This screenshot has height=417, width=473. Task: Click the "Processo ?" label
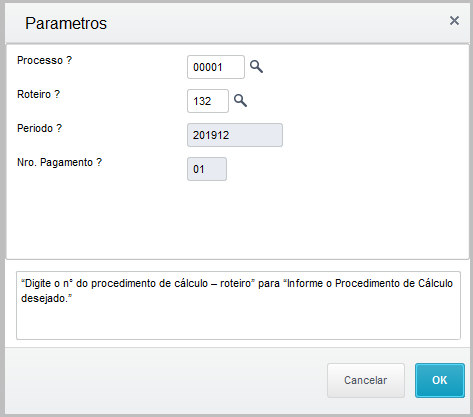pos(44,60)
